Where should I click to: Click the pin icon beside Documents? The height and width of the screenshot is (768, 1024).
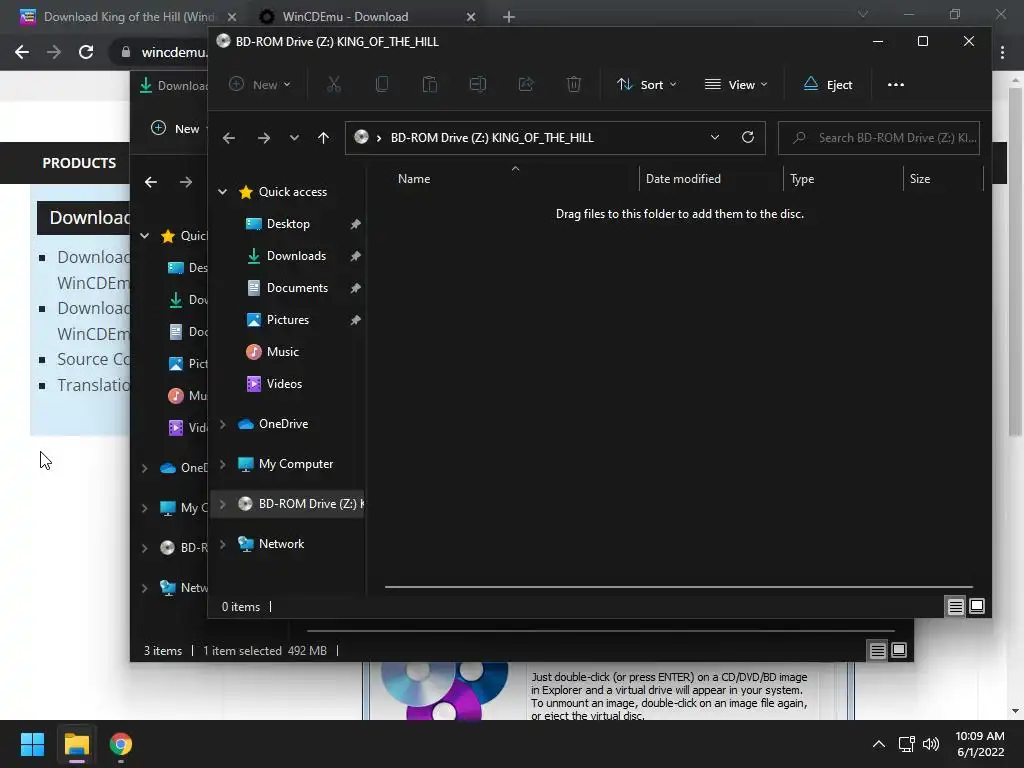click(x=355, y=288)
